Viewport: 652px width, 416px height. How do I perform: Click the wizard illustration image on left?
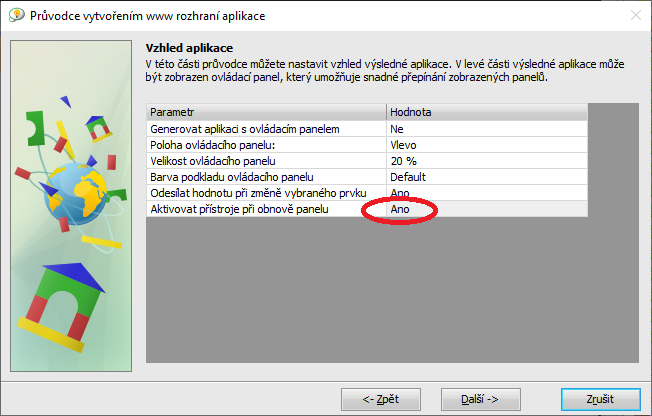pyautogui.click(x=71, y=206)
